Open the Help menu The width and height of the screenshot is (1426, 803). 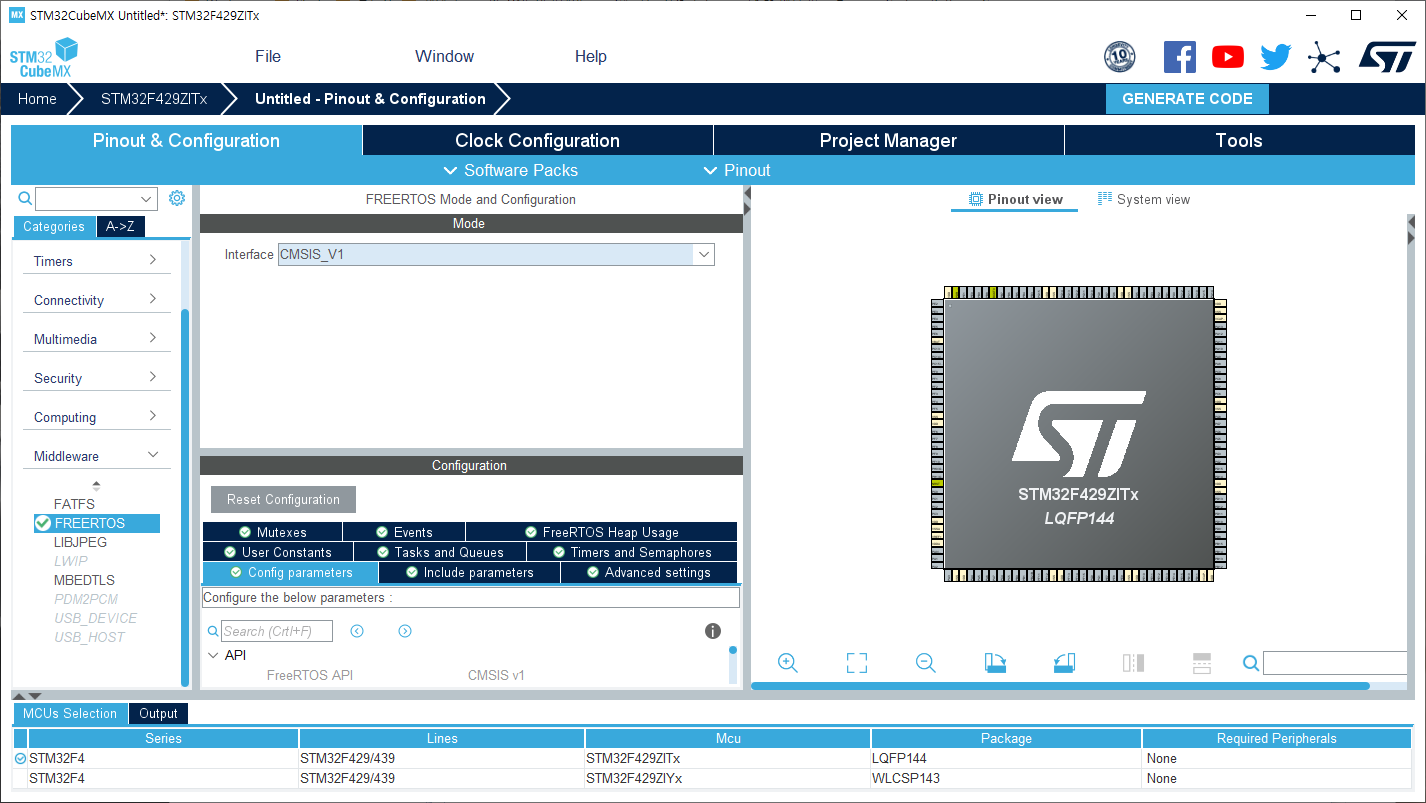(591, 56)
